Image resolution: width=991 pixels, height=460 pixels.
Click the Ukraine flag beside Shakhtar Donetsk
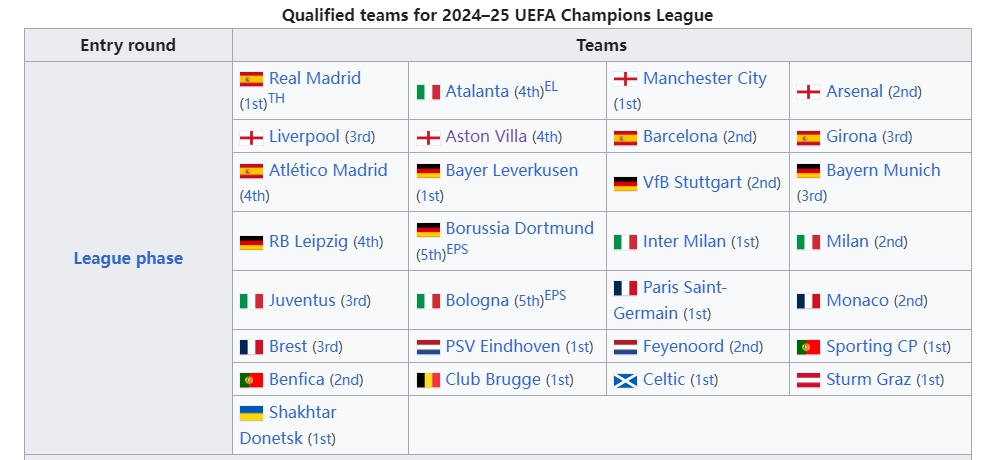[x=251, y=413]
